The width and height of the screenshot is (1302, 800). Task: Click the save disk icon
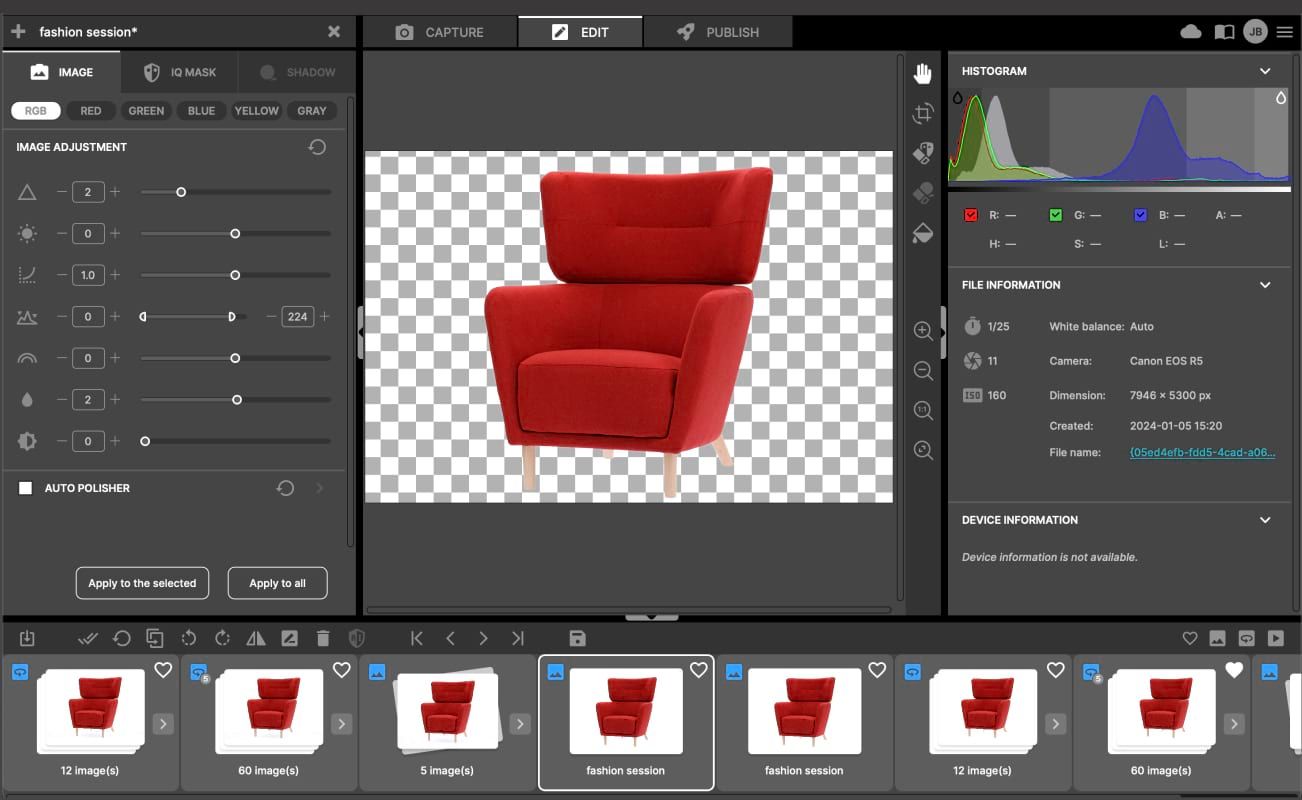(577, 638)
